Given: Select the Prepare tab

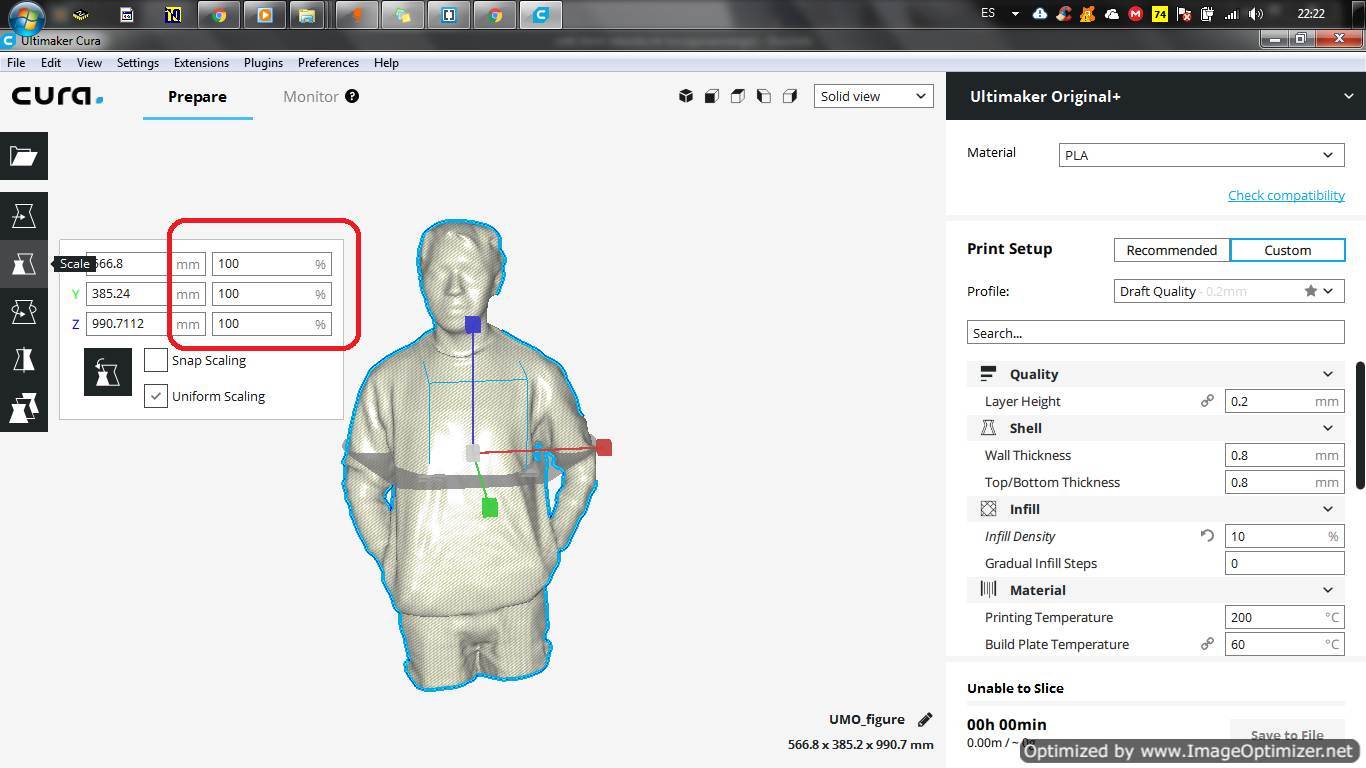Looking at the screenshot, I should [x=197, y=96].
